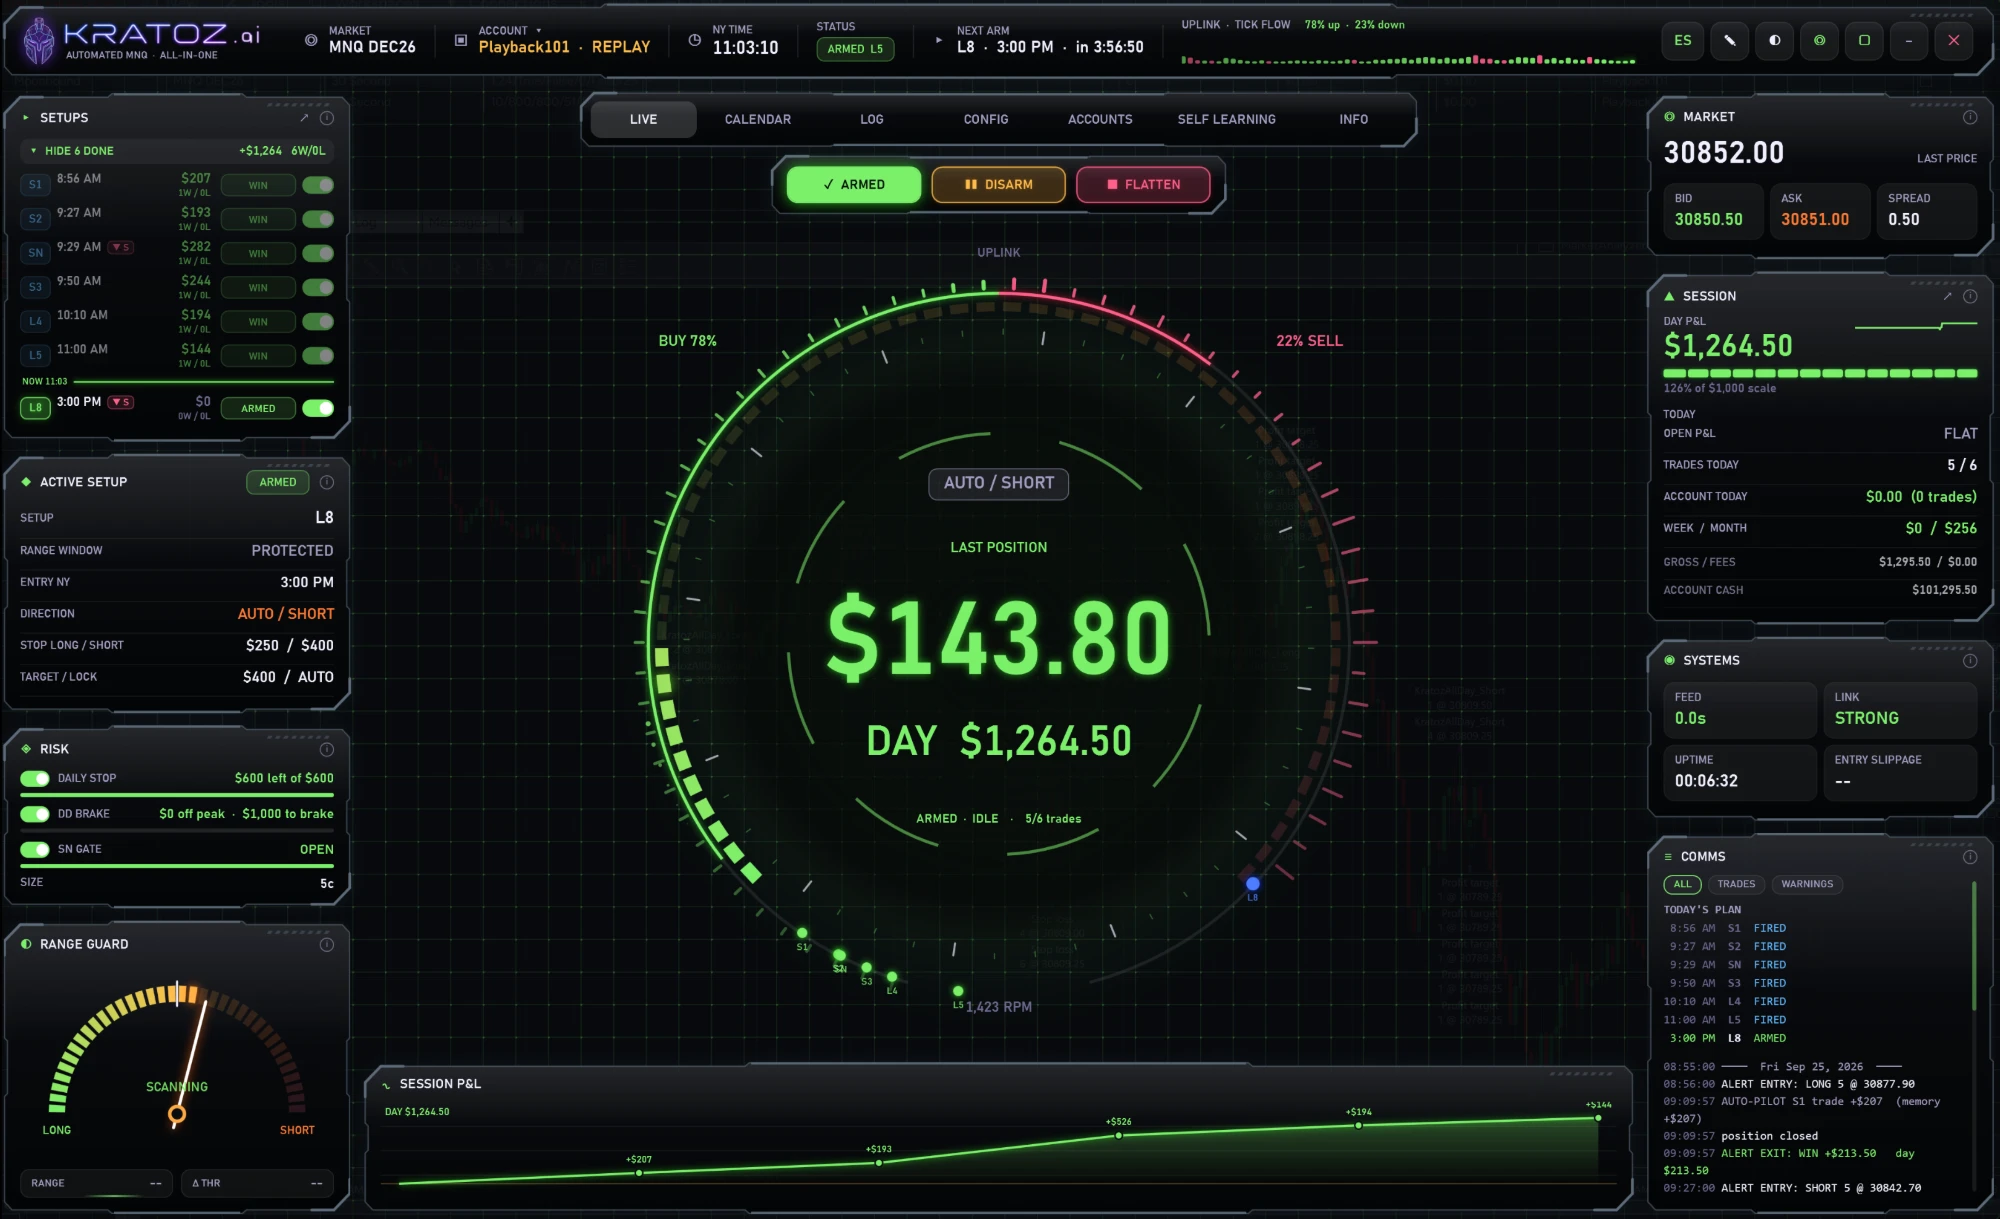Open the Setups panel pop-out arrow
This screenshot has height=1219, width=2000.
click(x=304, y=118)
